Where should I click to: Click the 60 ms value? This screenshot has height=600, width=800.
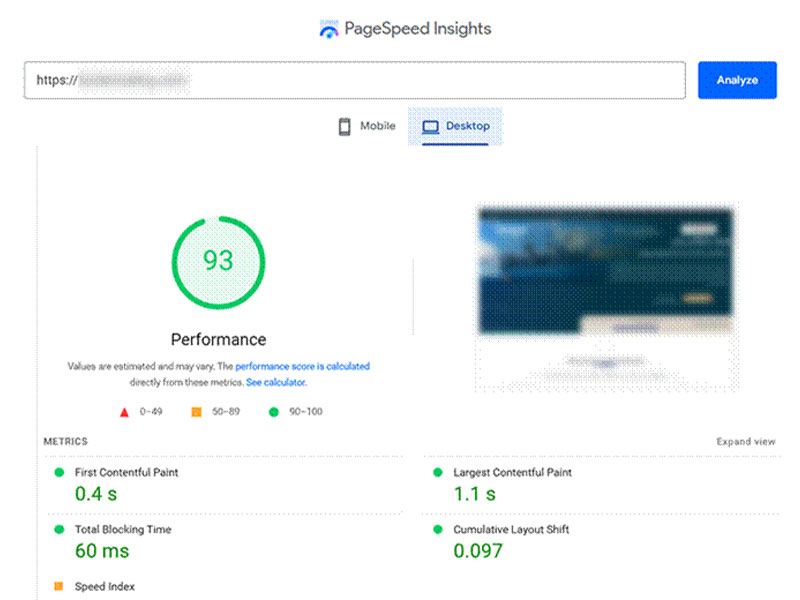tap(102, 551)
